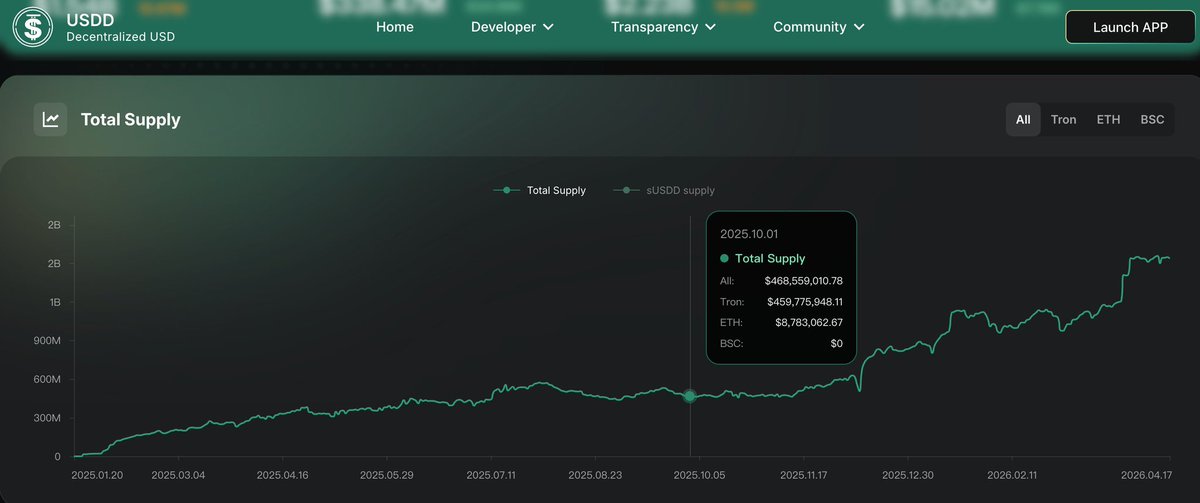Click the 2026.02.11 x-axis label

point(1012,476)
